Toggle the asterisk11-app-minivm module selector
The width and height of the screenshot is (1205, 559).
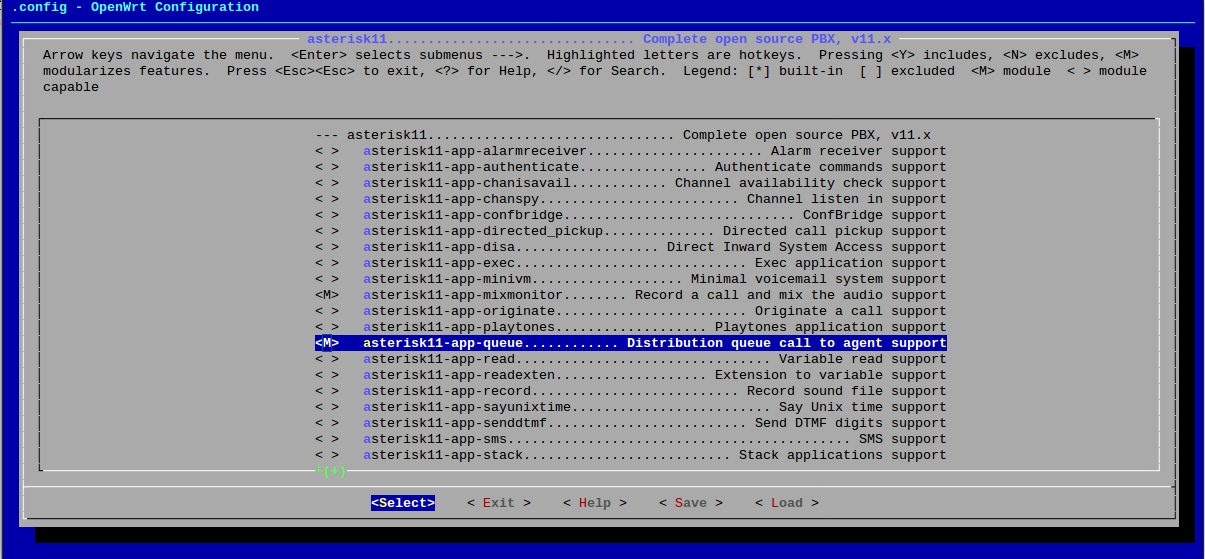click(327, 279)
